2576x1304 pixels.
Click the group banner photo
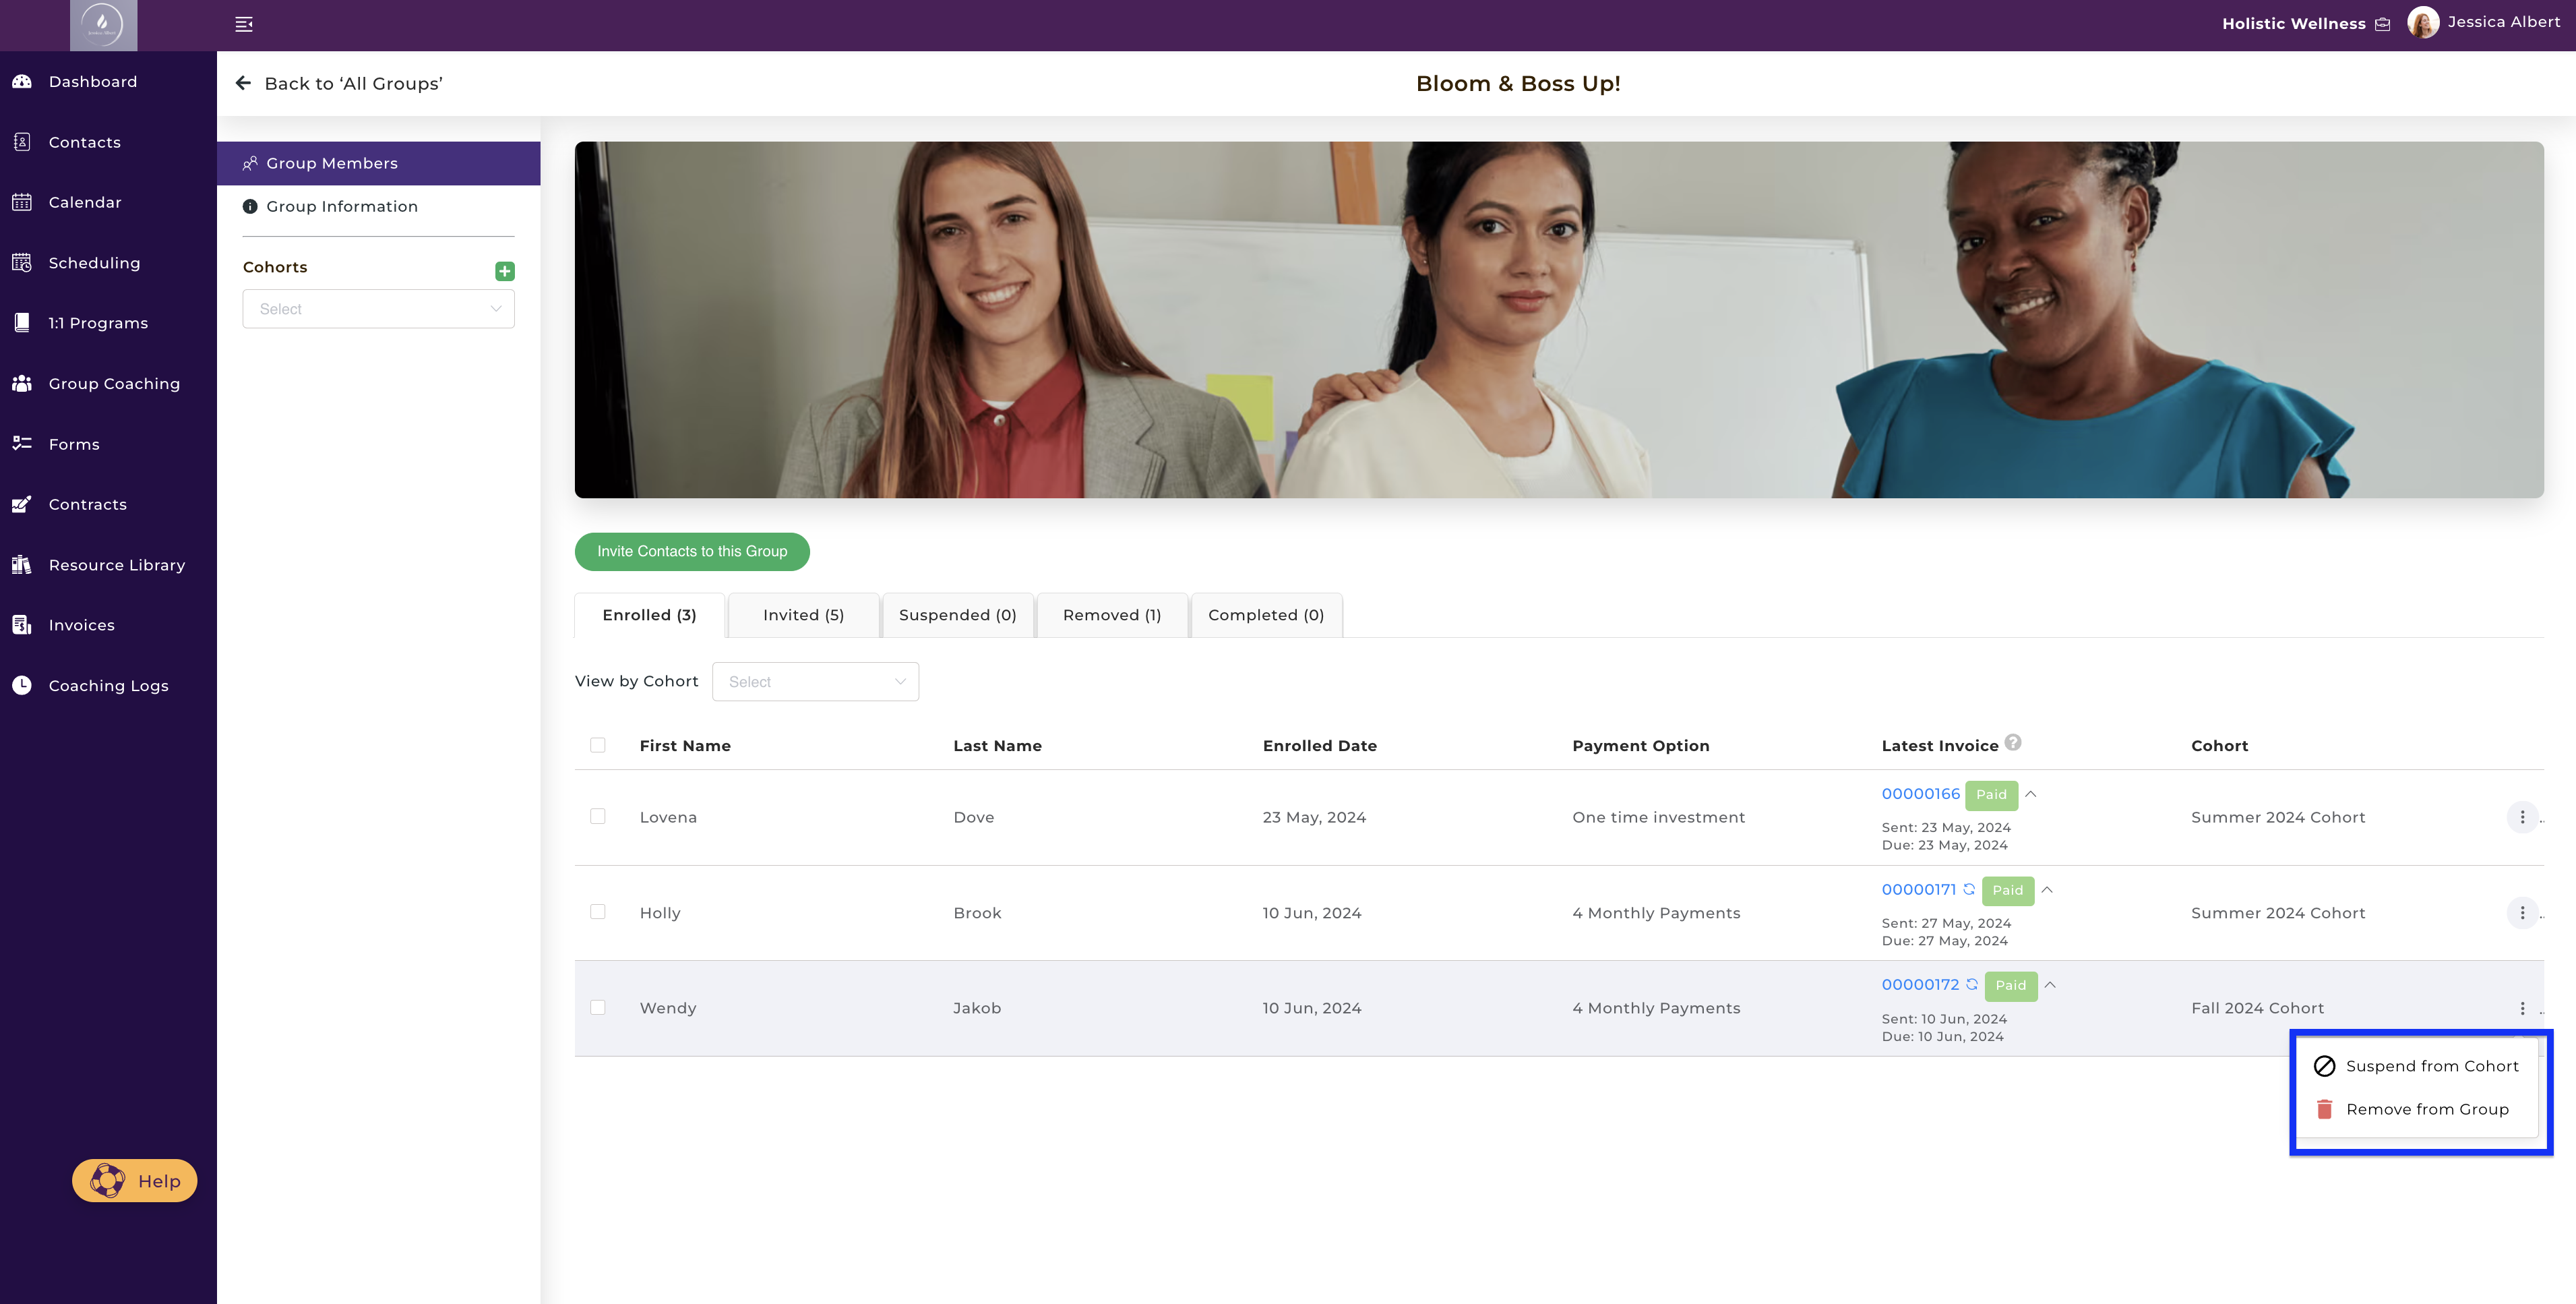[x=1558, y=320]
